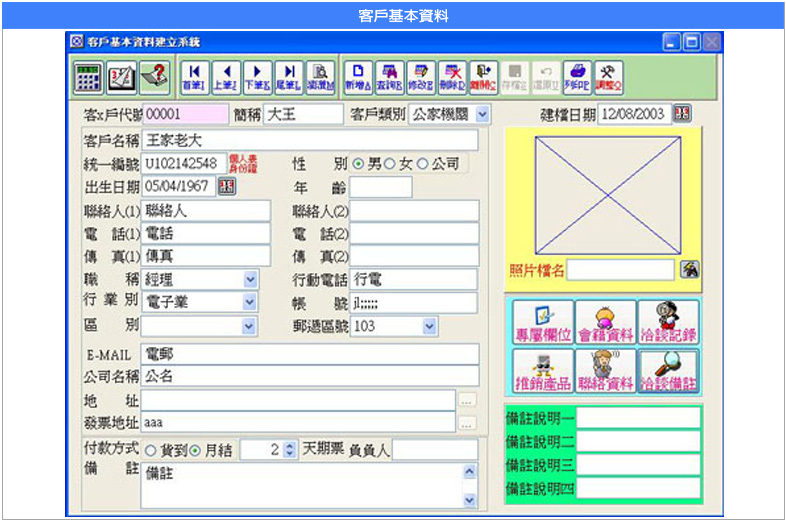This screenshot has width=786, height=524.
Task: Click the 新增 new record icon
Action: pyautogui.click(x=358, y=75)
